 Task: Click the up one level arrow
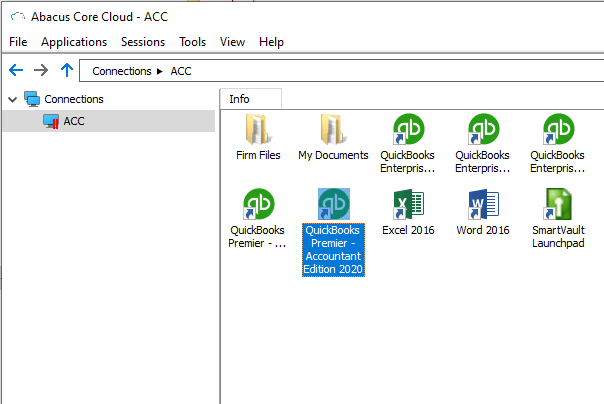(x=67, y=70)
